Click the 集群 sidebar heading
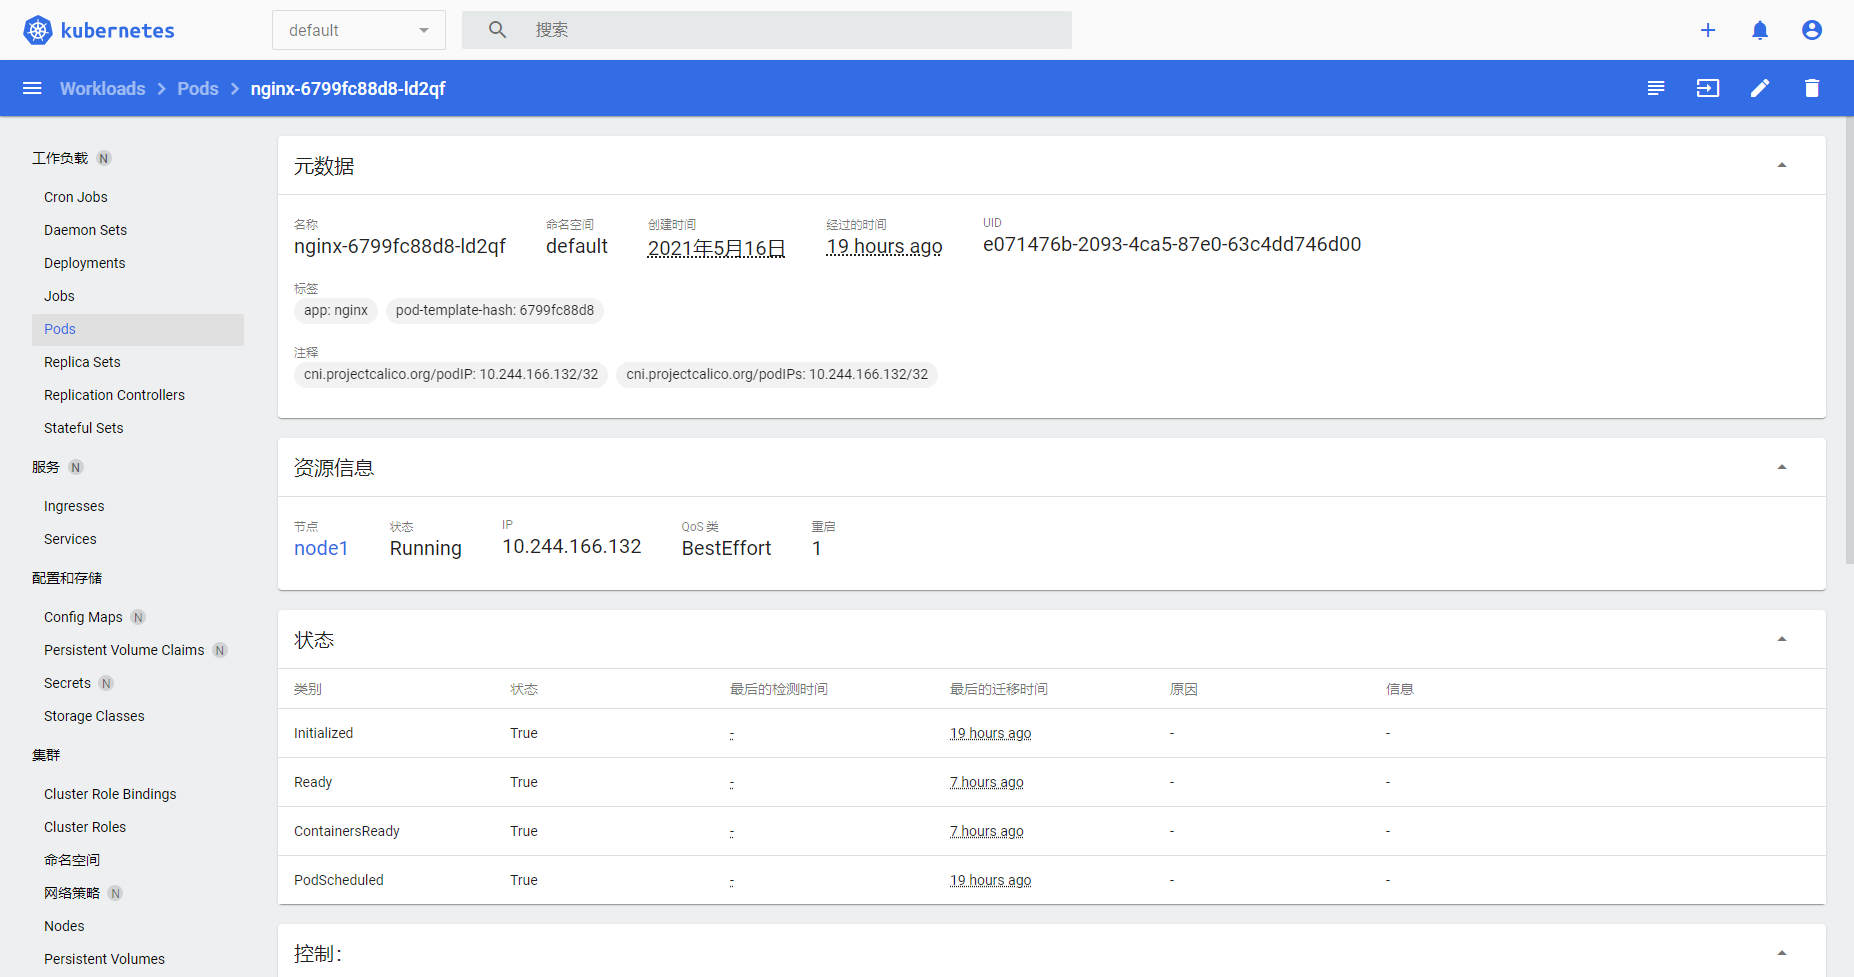1854x977 pixels. [46, 755]
